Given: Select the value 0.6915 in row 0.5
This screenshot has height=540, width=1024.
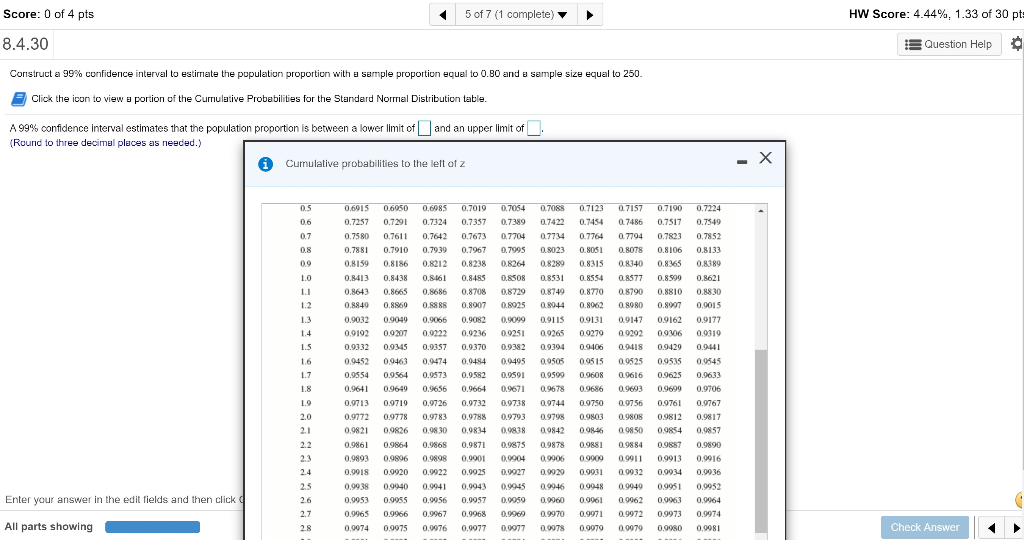Looking at the screenshot, I should pyautogui.click(x=357, y=208).
